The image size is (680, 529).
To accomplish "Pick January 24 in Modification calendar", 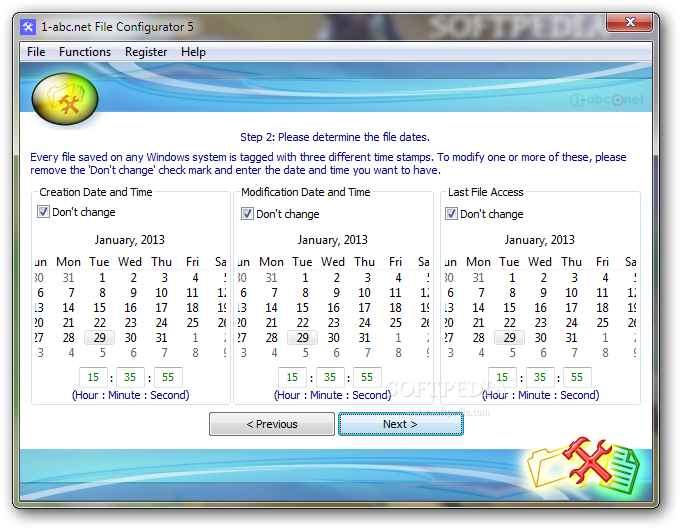I will tap(364, 323).
